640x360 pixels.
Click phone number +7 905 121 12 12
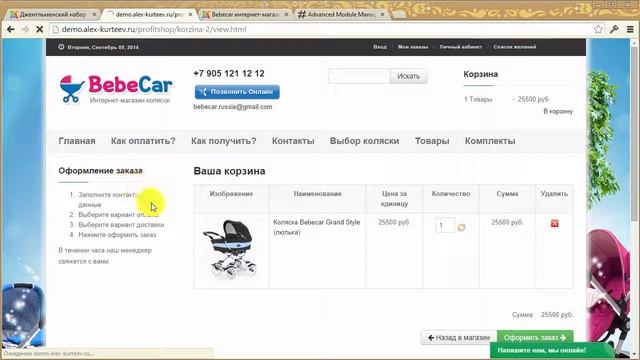[229, 73]
